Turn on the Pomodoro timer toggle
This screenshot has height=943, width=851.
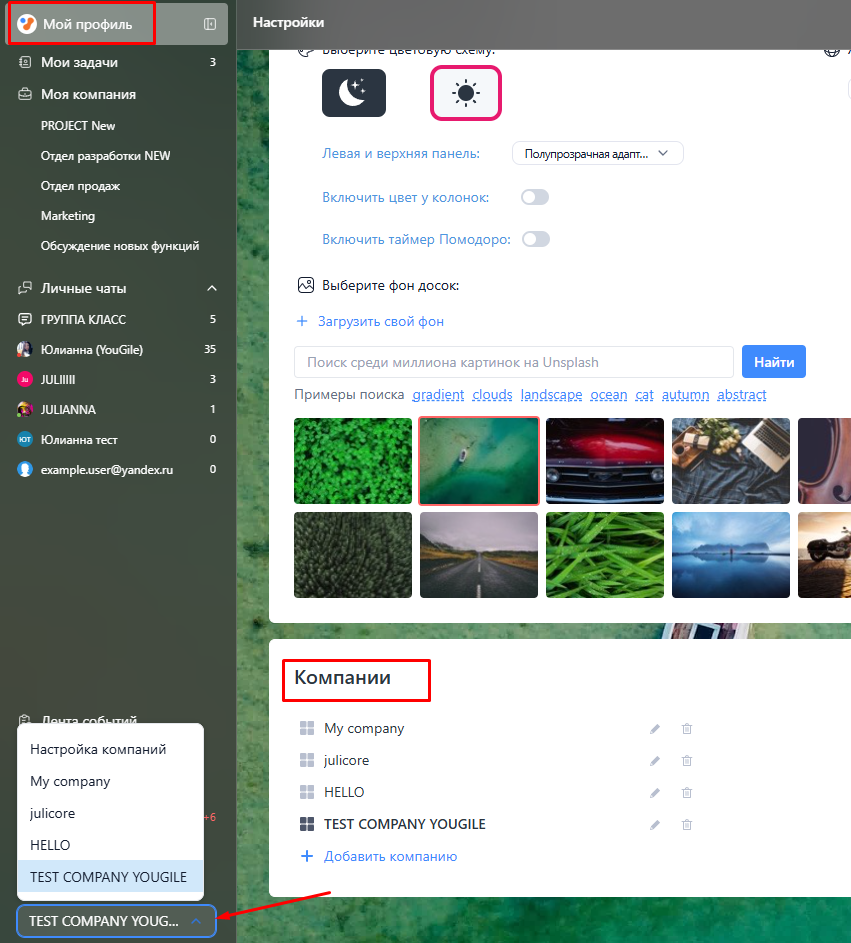tap(535, 239)
